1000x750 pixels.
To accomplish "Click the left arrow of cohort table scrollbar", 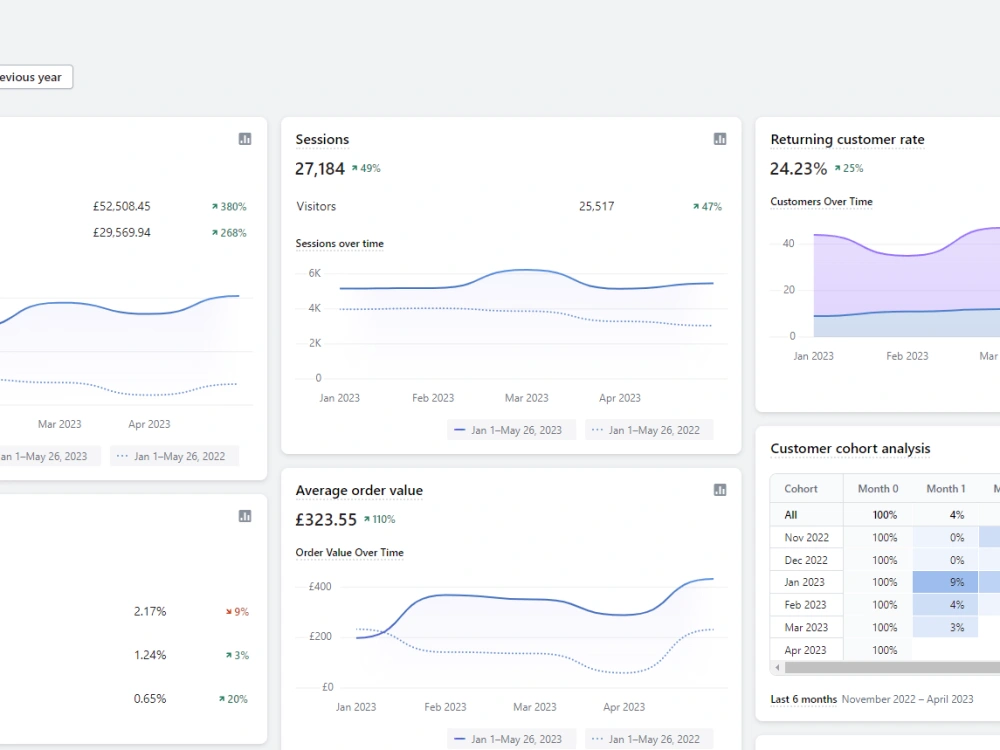I will [x=777, y=668].
